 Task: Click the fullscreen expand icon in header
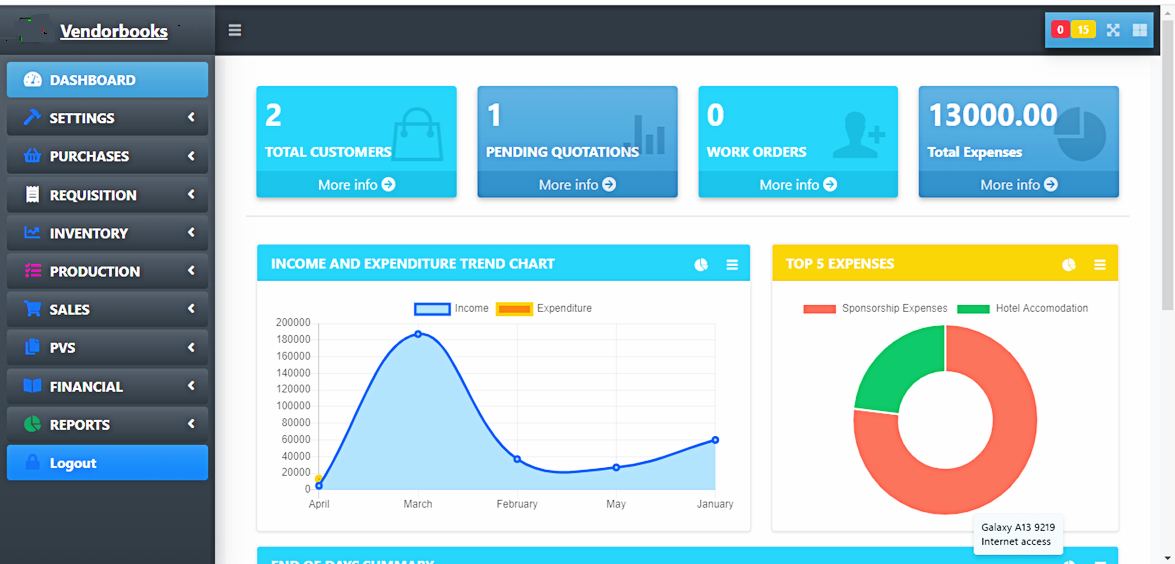[1113, 30]
